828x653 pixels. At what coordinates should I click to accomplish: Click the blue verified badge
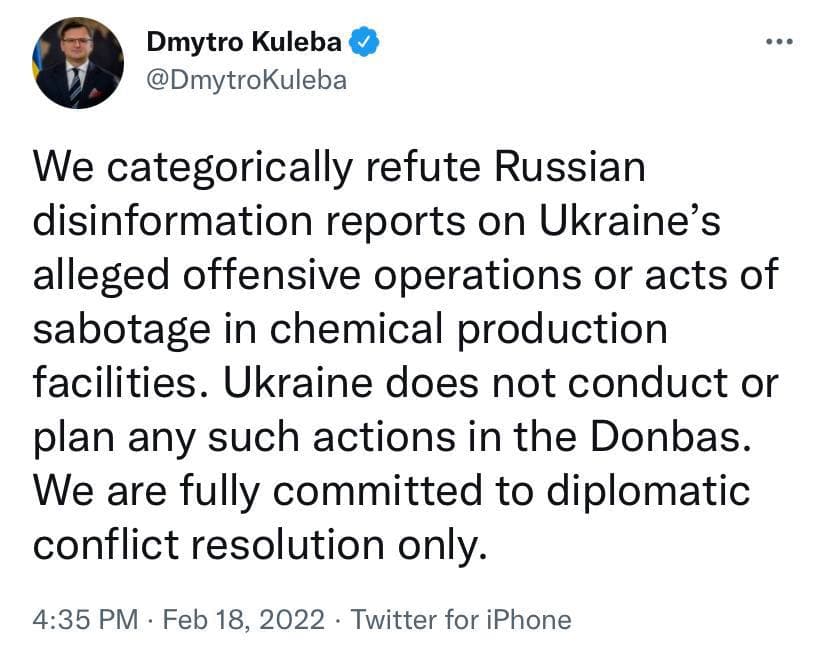(x=361, y=43)
